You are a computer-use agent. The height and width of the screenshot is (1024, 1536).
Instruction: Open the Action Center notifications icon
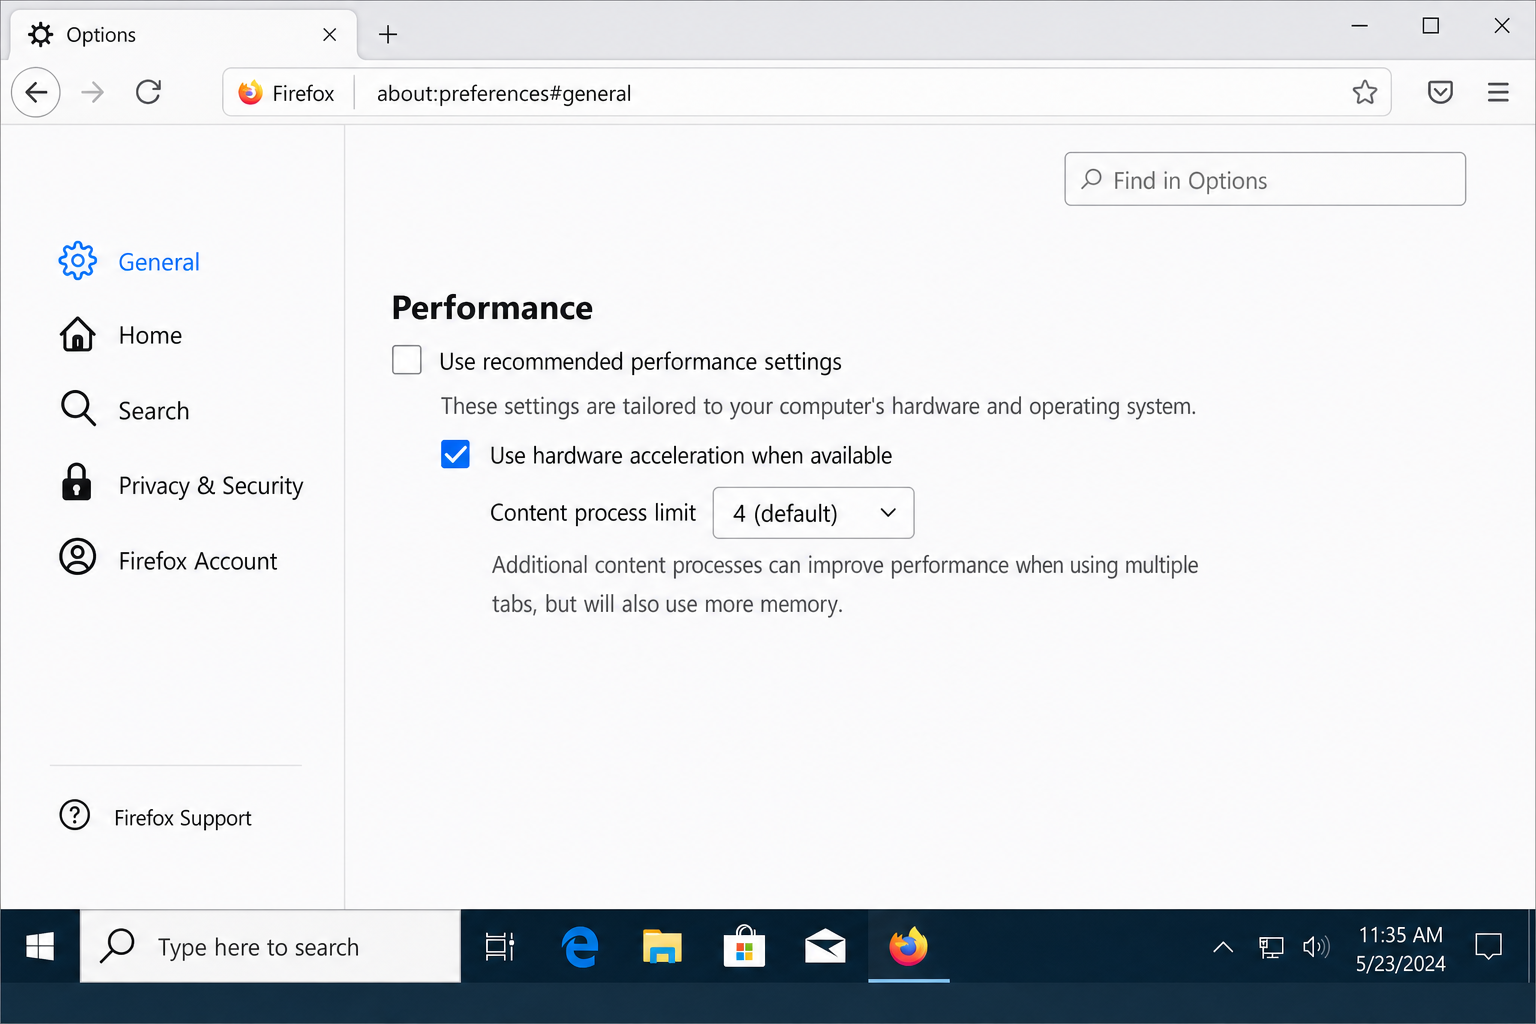[1489, 946]
